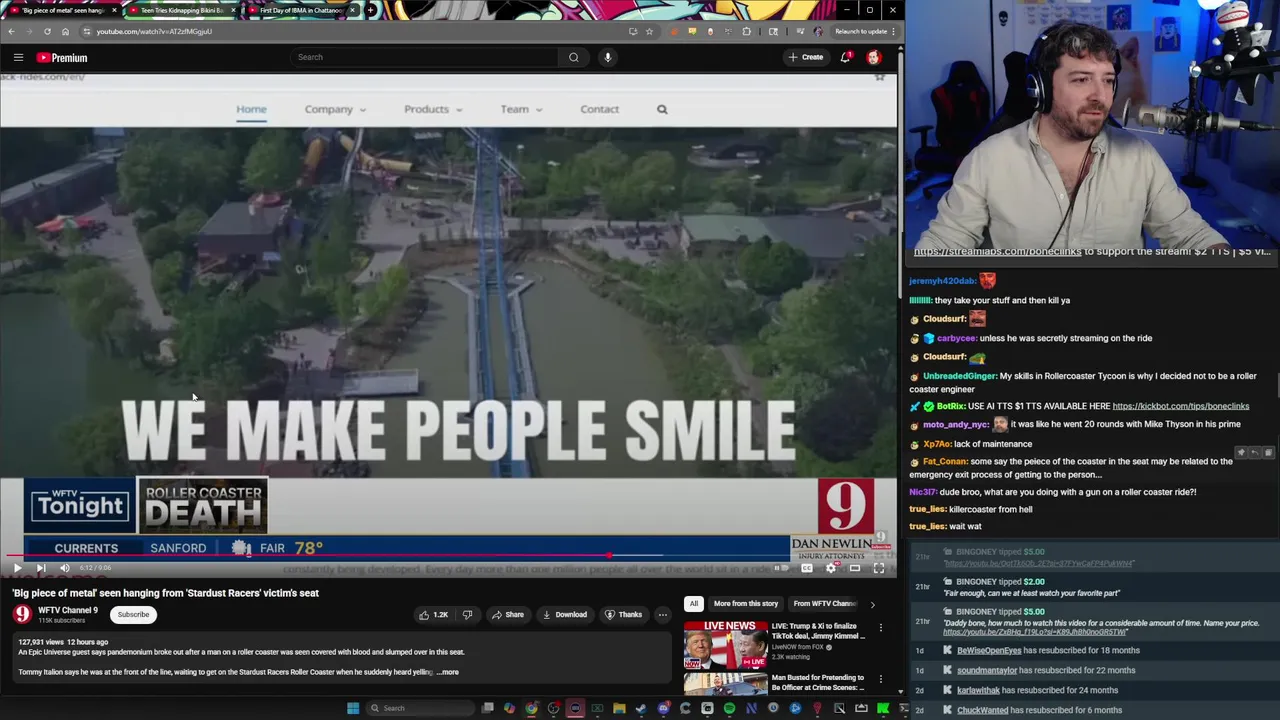Go to YouTube Premium home logo
Screen dimensions: 1280x720
click(62, 57)
